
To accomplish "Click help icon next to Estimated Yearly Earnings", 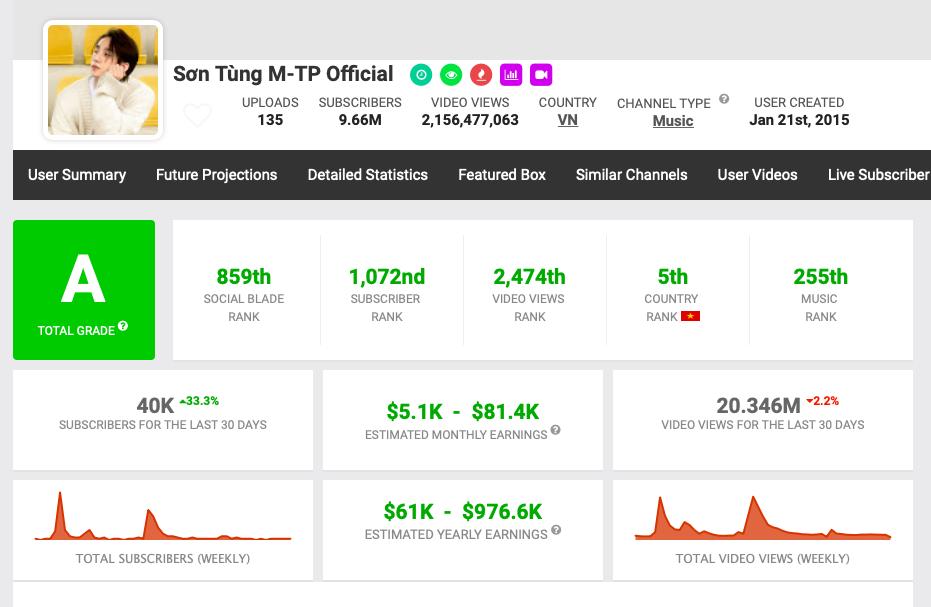I will click(556, 531).
